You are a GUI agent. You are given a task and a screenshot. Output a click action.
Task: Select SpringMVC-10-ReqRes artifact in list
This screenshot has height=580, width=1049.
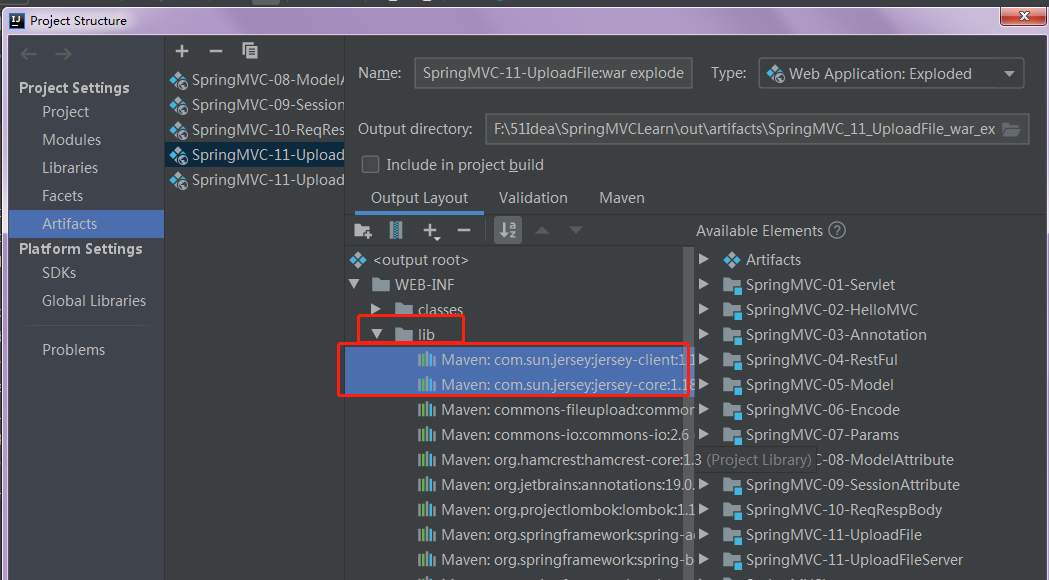(257, 130)
